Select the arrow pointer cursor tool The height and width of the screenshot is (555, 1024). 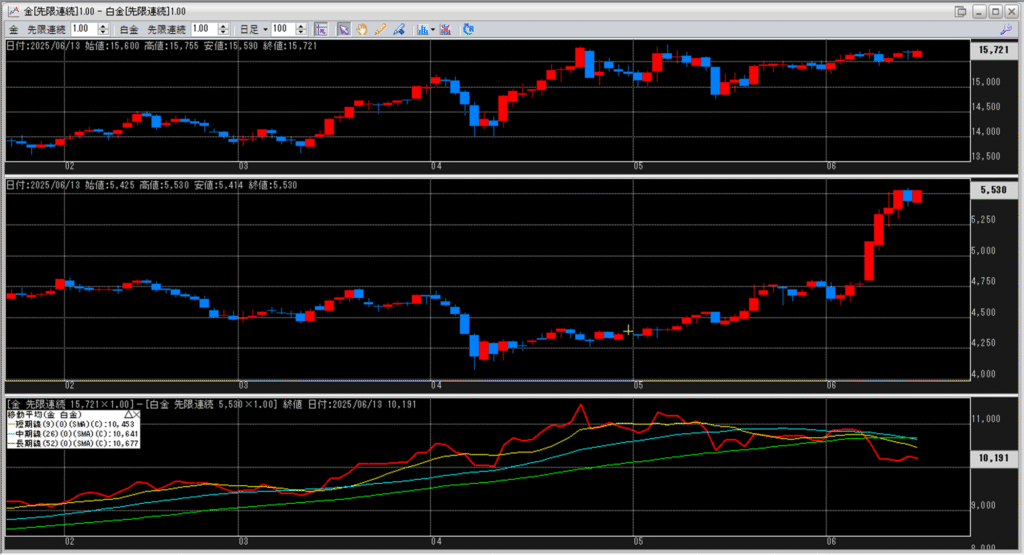343,30
